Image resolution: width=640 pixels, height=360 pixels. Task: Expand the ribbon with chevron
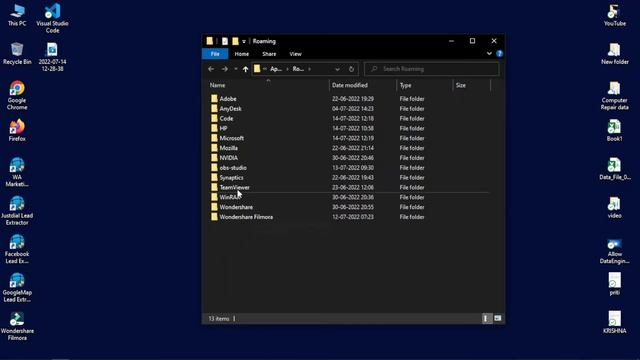pyautogui.click(x=489, y=53)
